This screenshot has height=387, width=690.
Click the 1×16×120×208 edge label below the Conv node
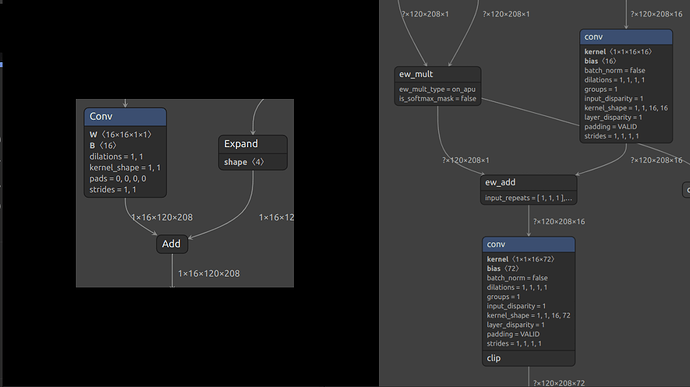(162, 217)
